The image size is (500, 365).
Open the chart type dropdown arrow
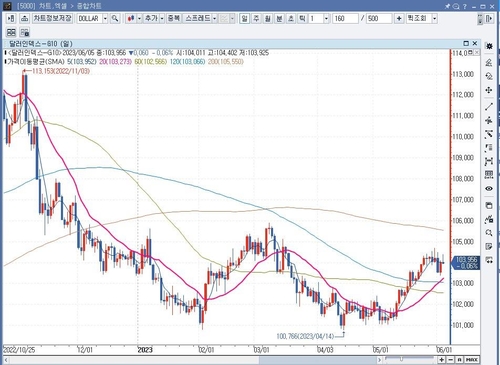[x=139, y=18]
